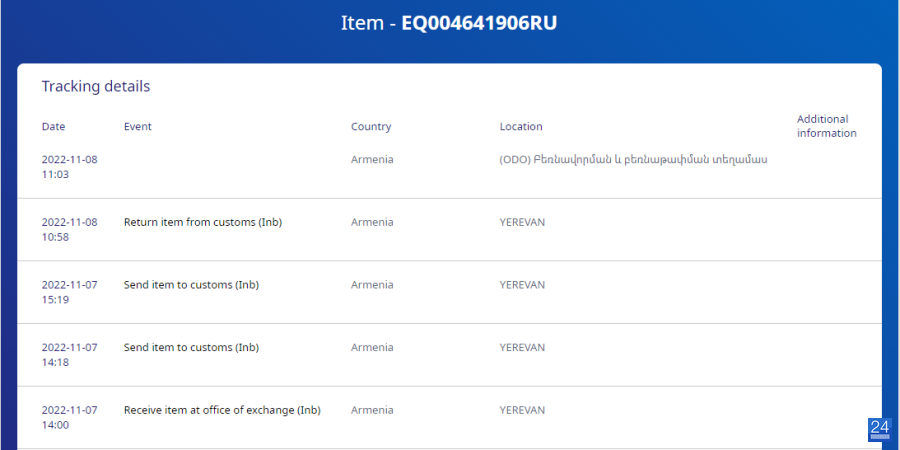Click Armenia in the 11:03 row
The image size is (900, 450).
pos(372,160)
